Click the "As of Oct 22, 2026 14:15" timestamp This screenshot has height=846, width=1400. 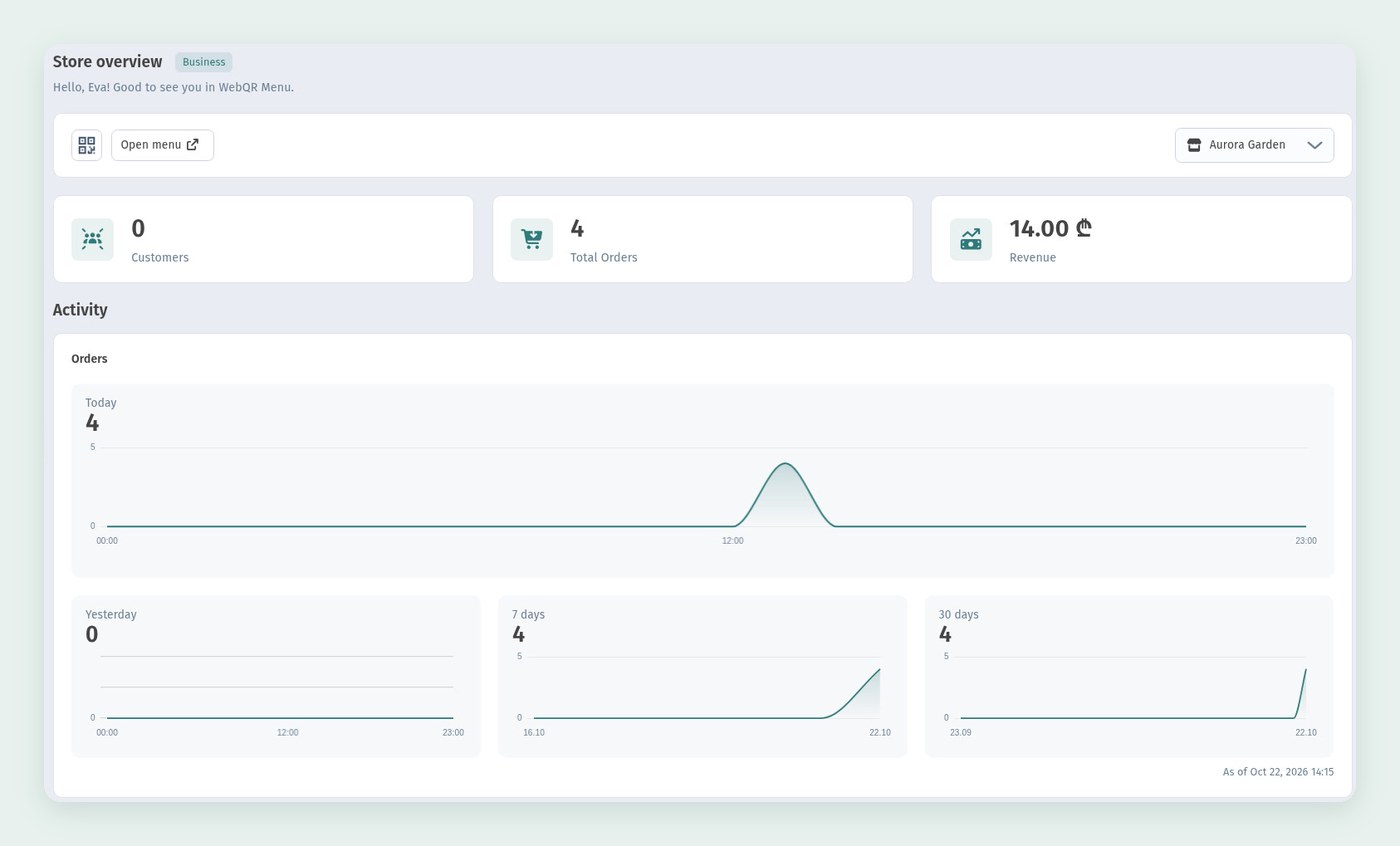tap(1278, 772)
